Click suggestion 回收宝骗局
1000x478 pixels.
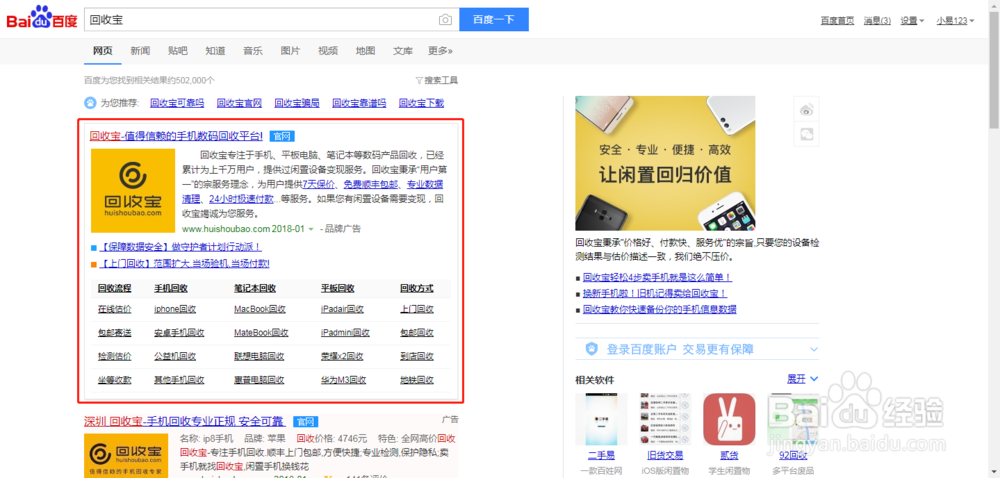coord(297,103)
